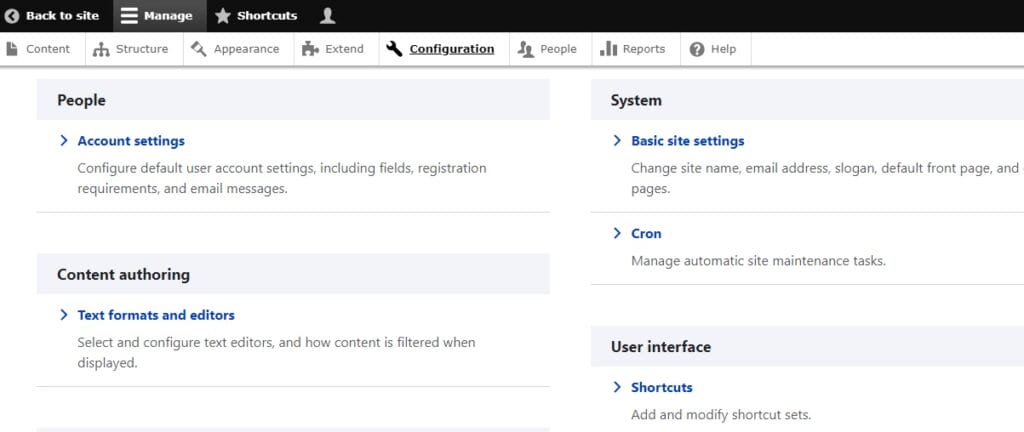The image size is (1024, 432).
Task: Open the Content menu label
Action: (x=48, y=49)
